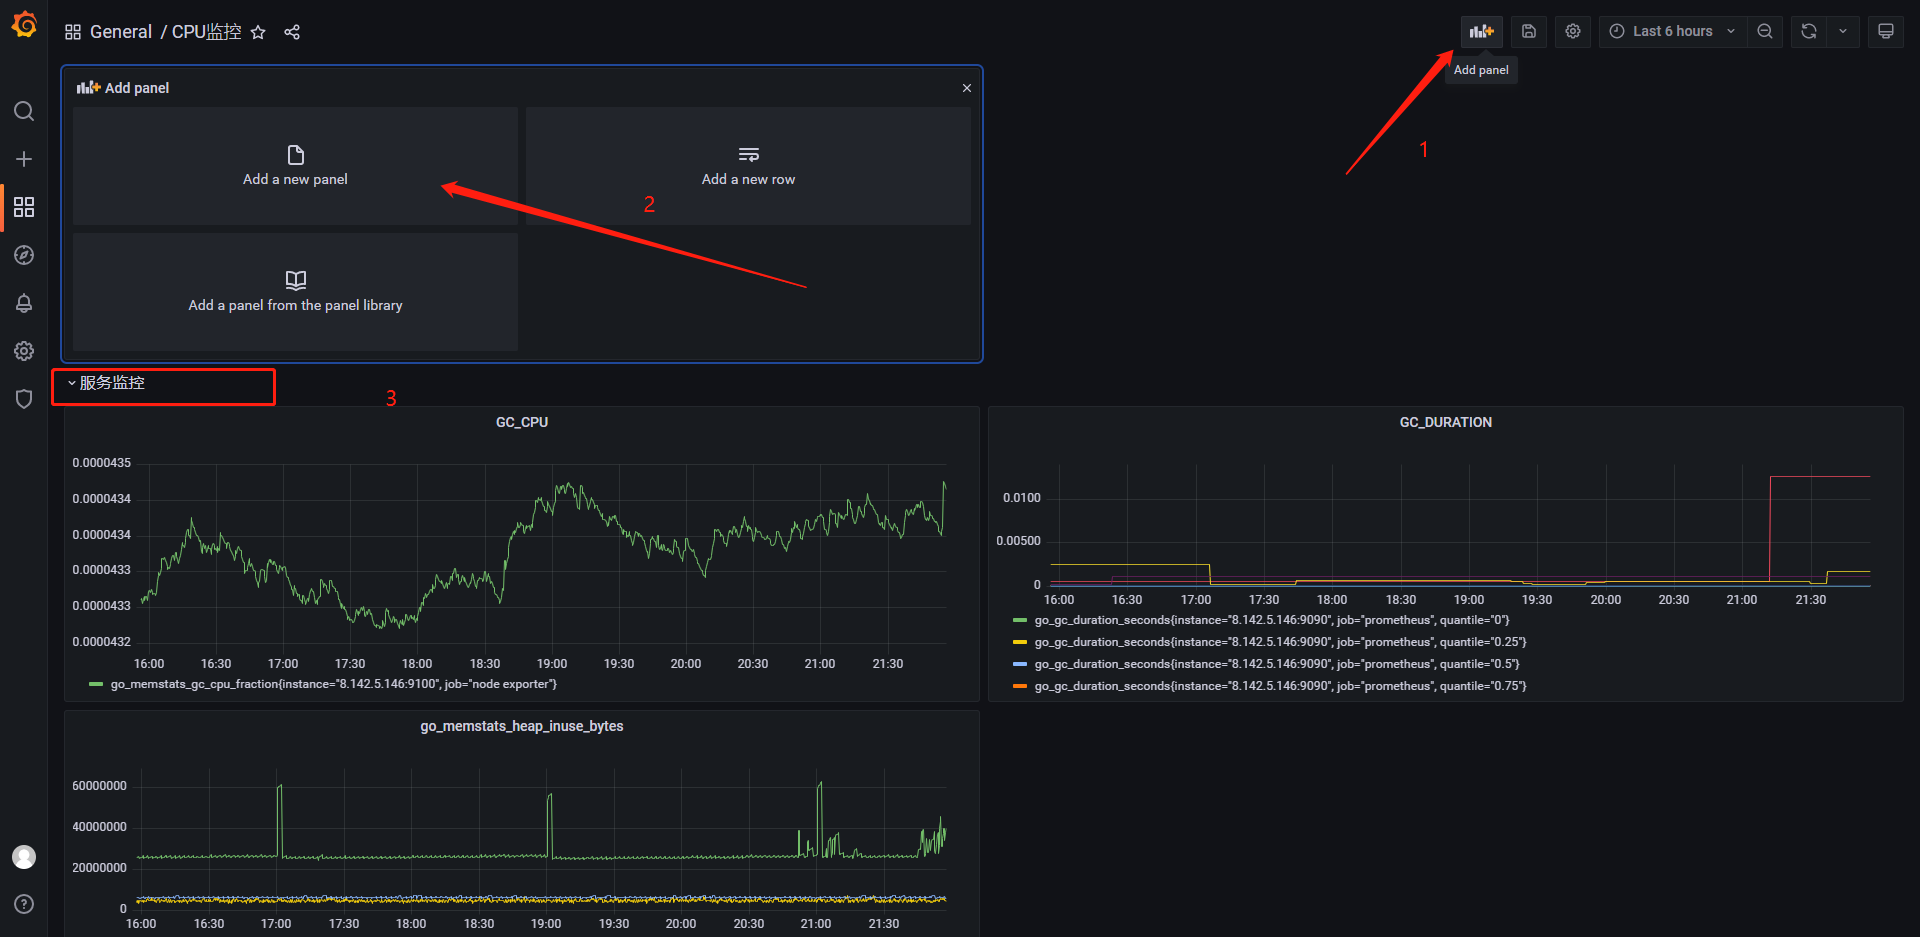Choose Add a new panel
1920x937 pixels.
[295, 166]
